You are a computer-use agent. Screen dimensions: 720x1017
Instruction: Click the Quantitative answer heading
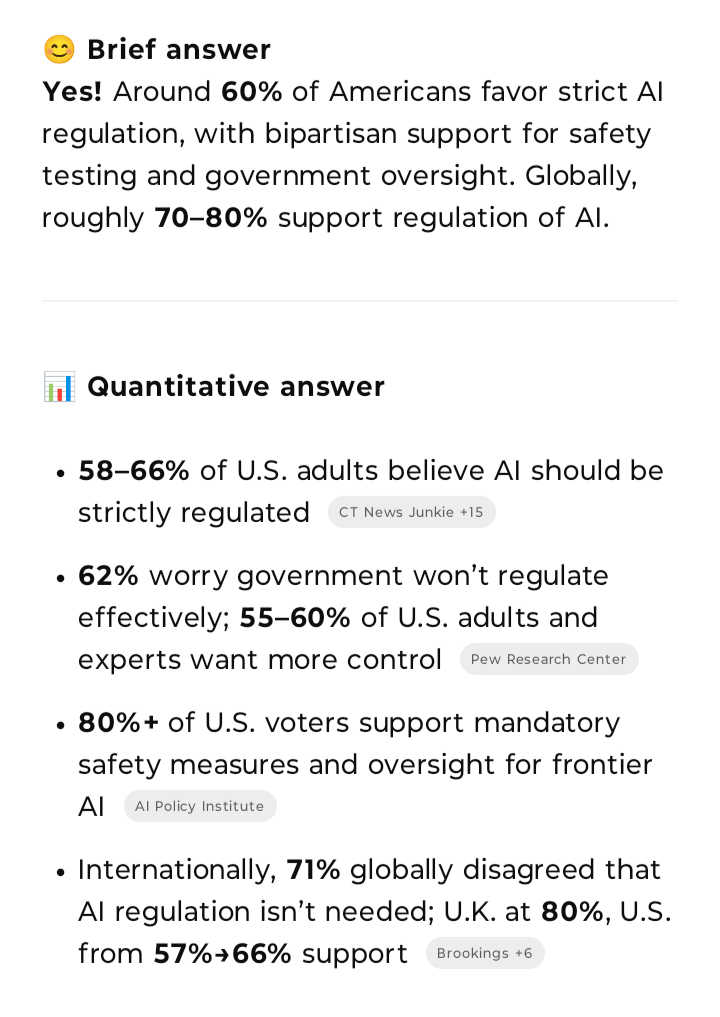pos(236,387)
